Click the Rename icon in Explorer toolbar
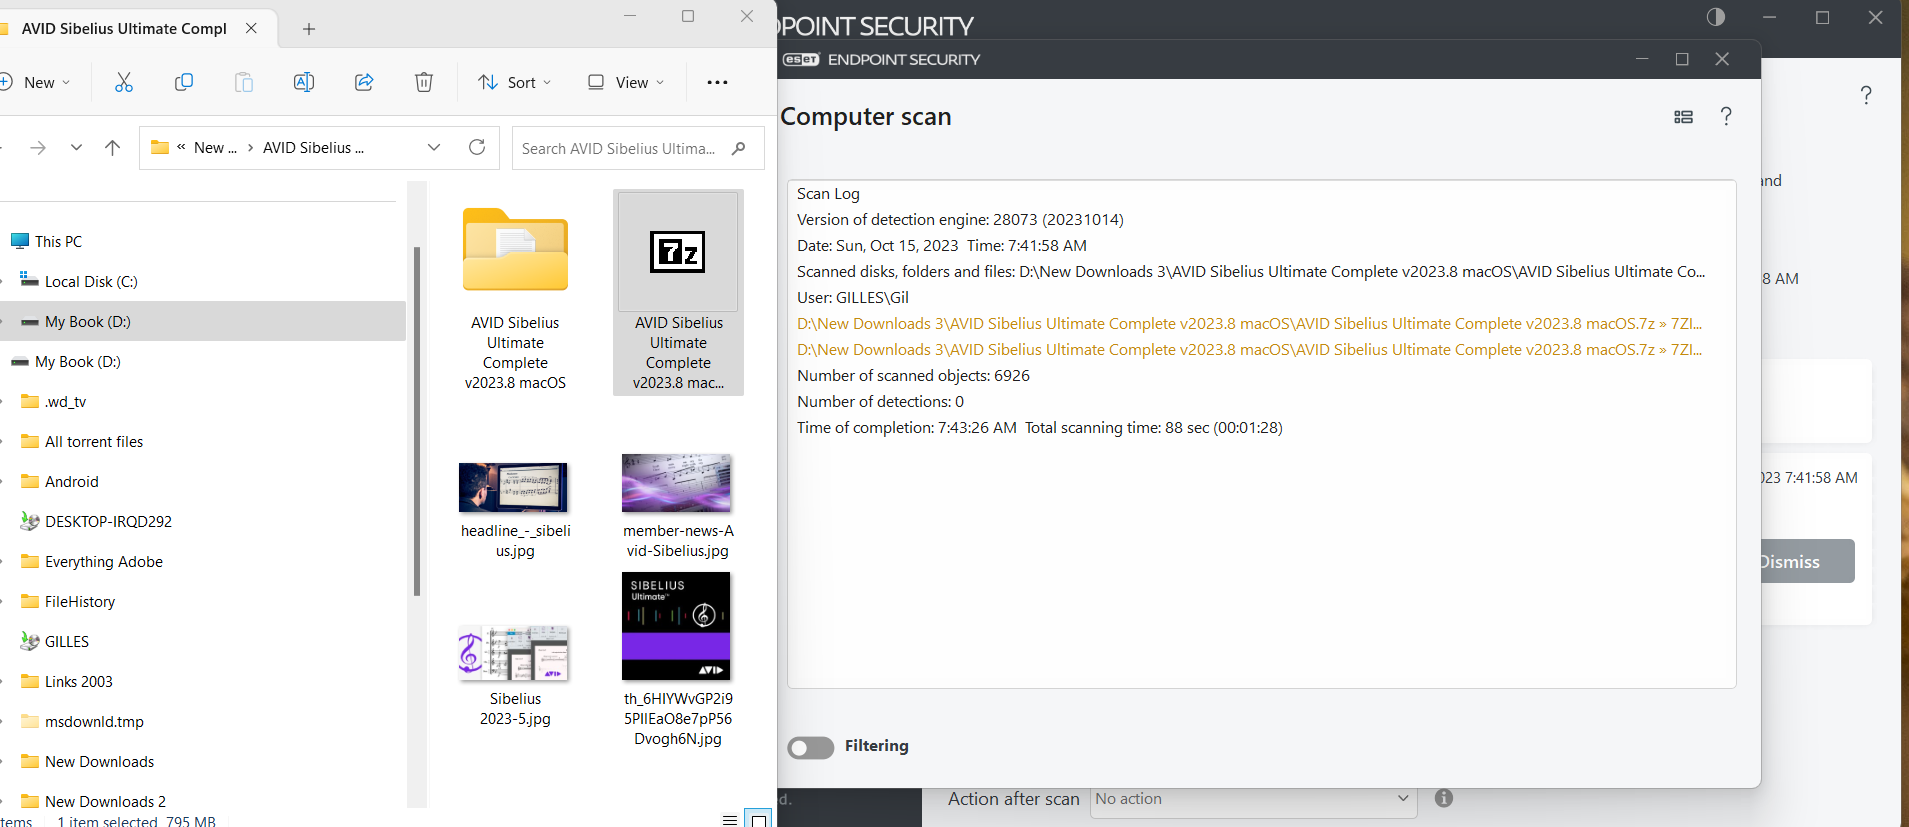Viewport: 1909px width, 827px height. pyautogui.click(x=304, y=82)
